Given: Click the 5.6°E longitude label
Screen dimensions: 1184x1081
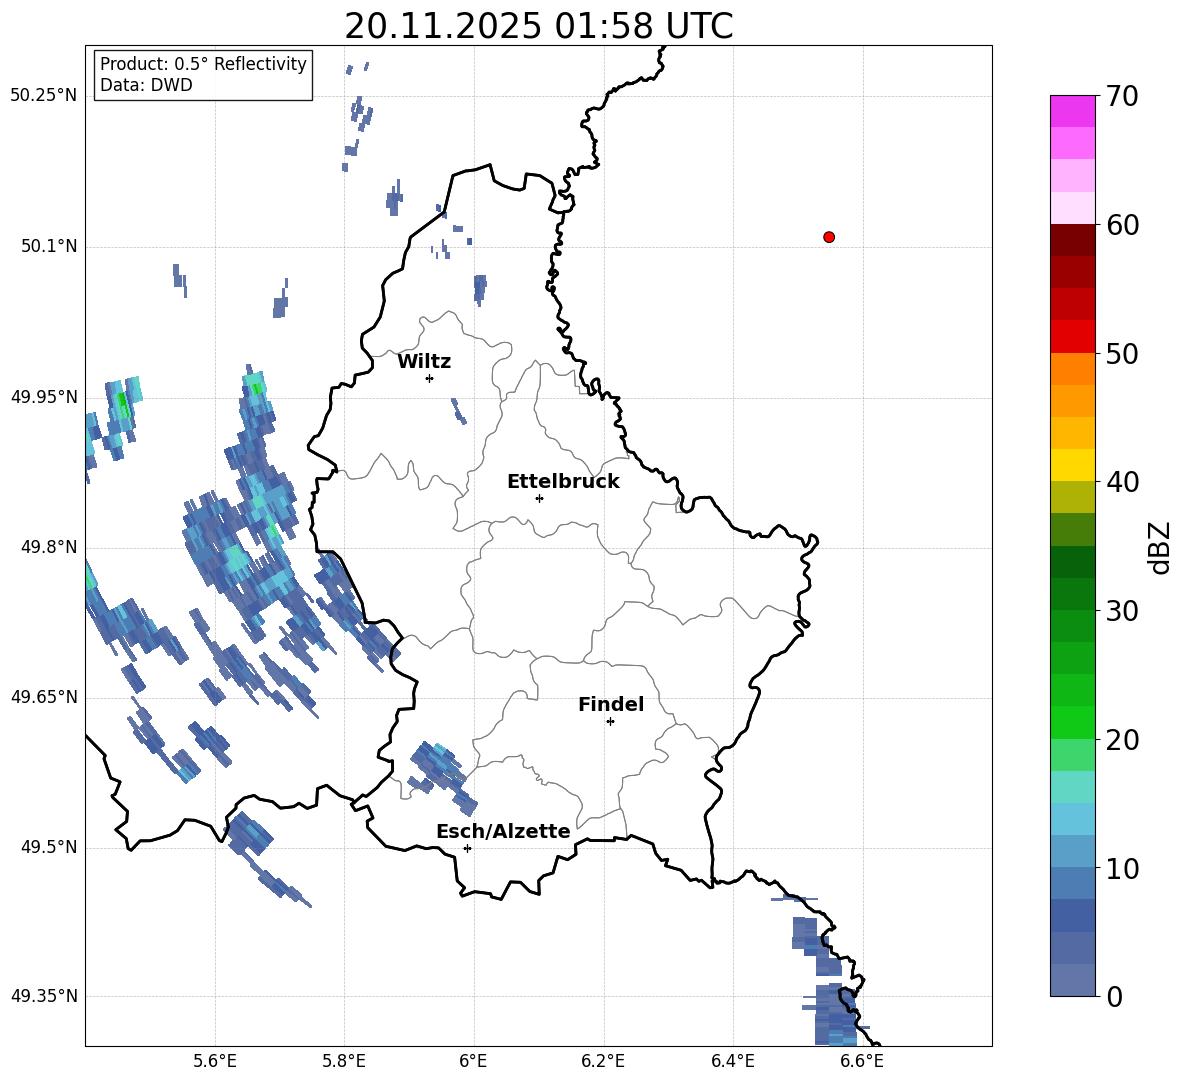Looking at the screenshot, I should point(215,1061).
